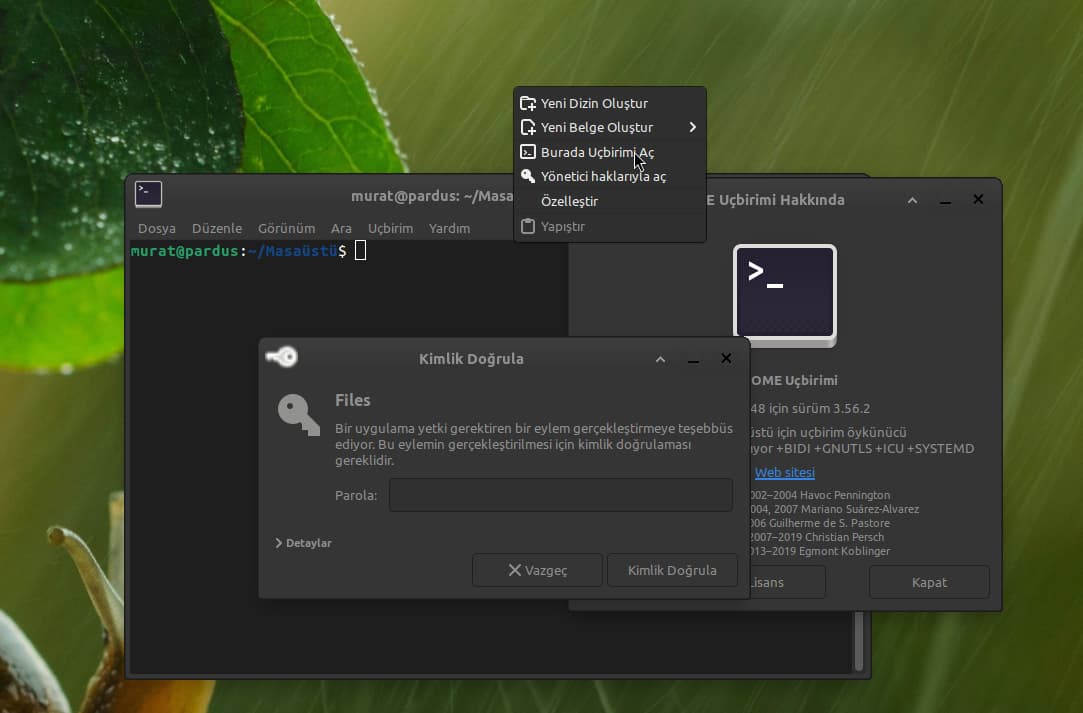
Task: Click the new document icon beside Yeni Belge Oluştur
Action: pyautogui.click(x=528, y=128)
